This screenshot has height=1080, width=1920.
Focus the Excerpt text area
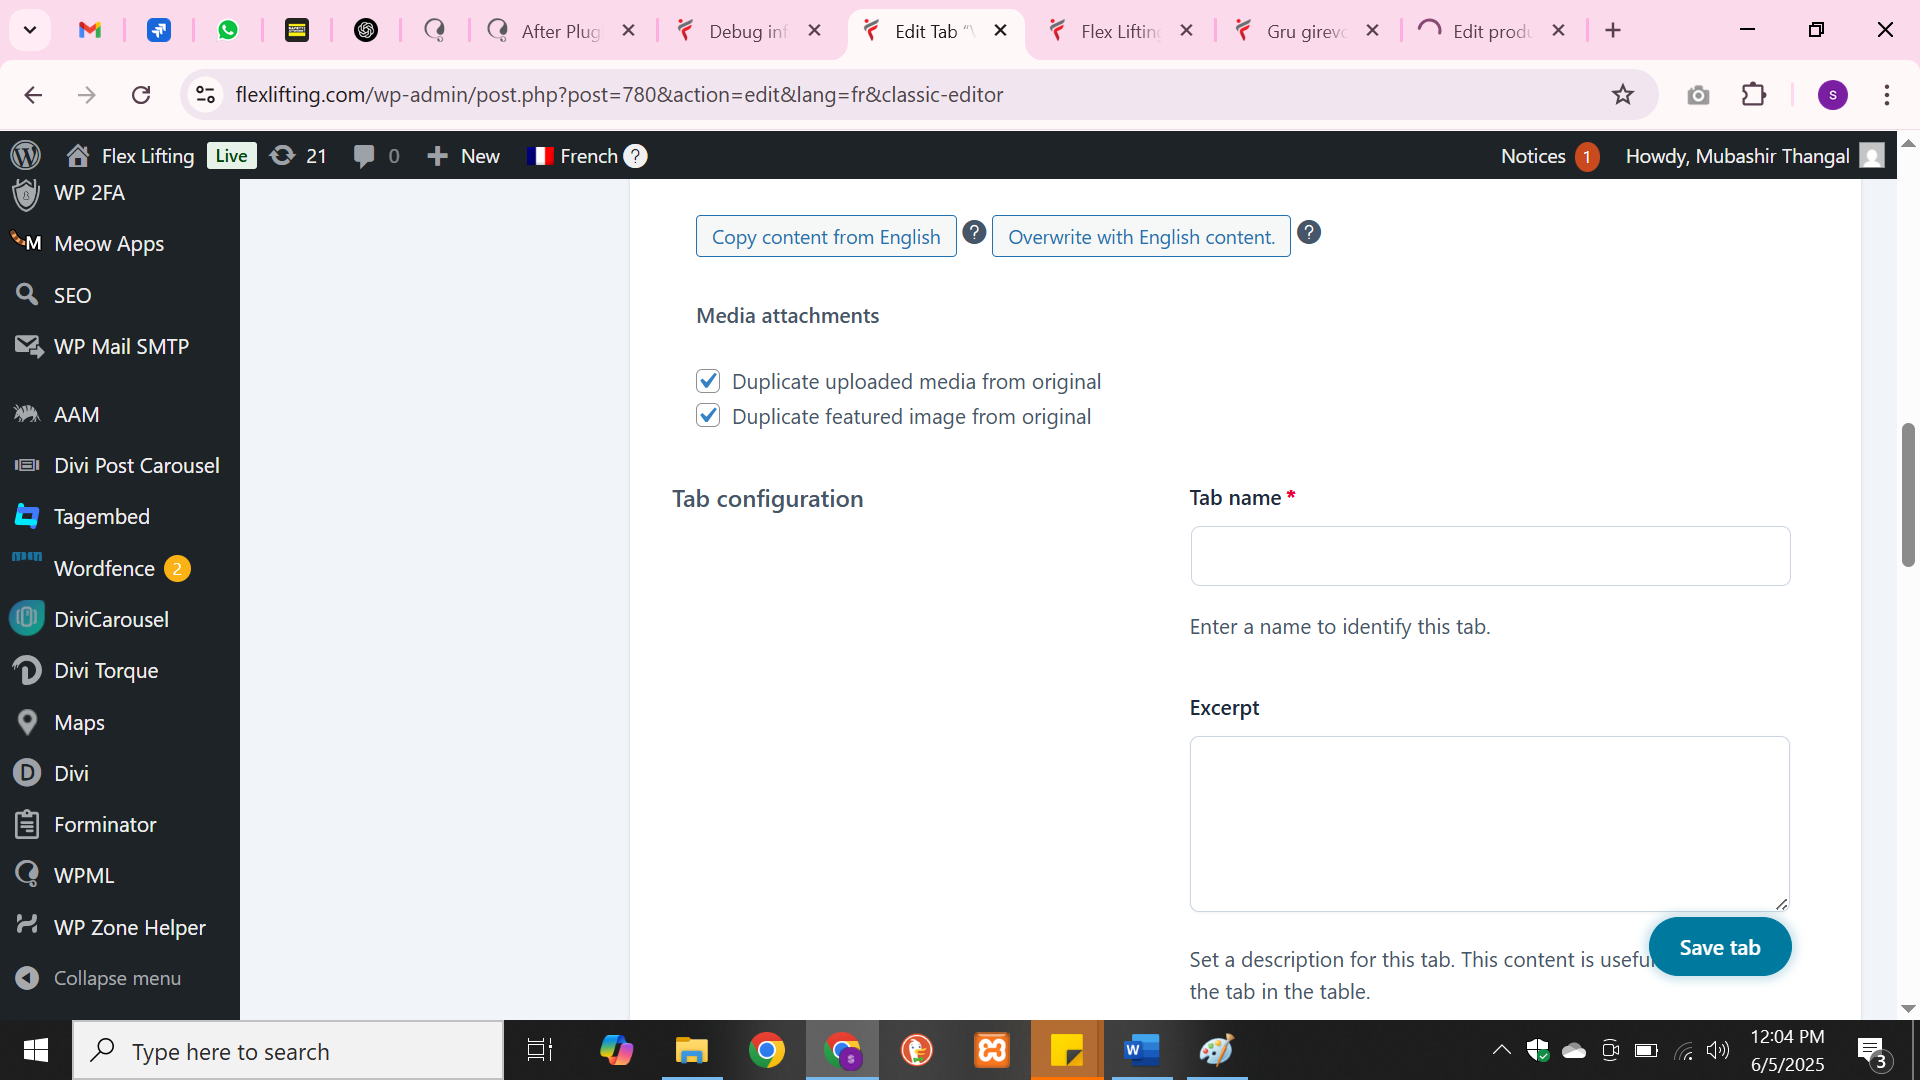click(x=1490, y=824)
